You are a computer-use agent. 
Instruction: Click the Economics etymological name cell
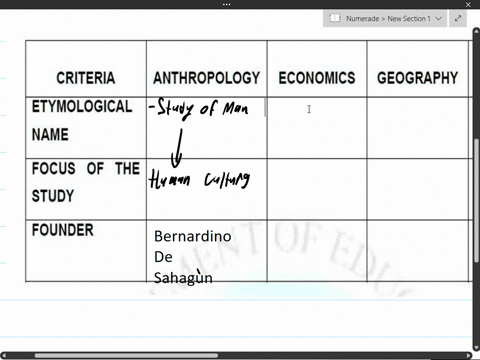[x=317, y=128]
